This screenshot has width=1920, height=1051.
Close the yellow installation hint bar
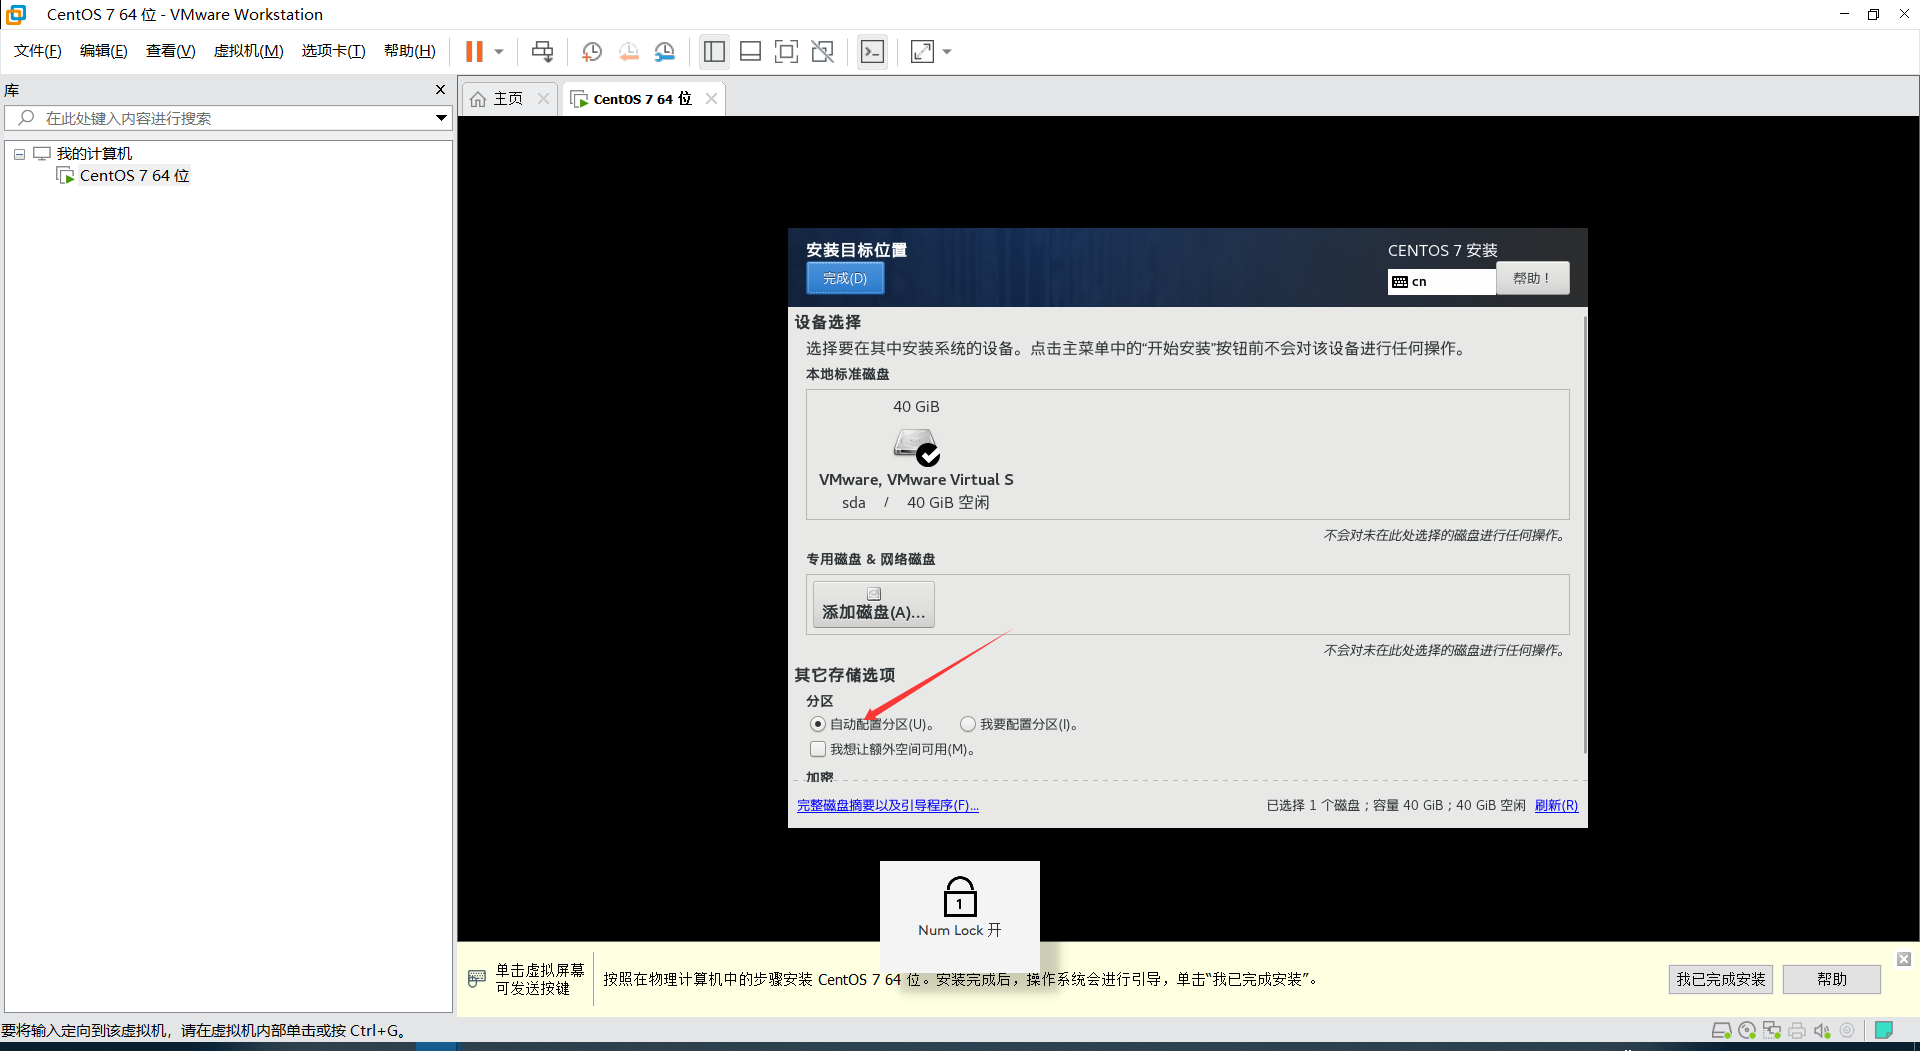1904,959
